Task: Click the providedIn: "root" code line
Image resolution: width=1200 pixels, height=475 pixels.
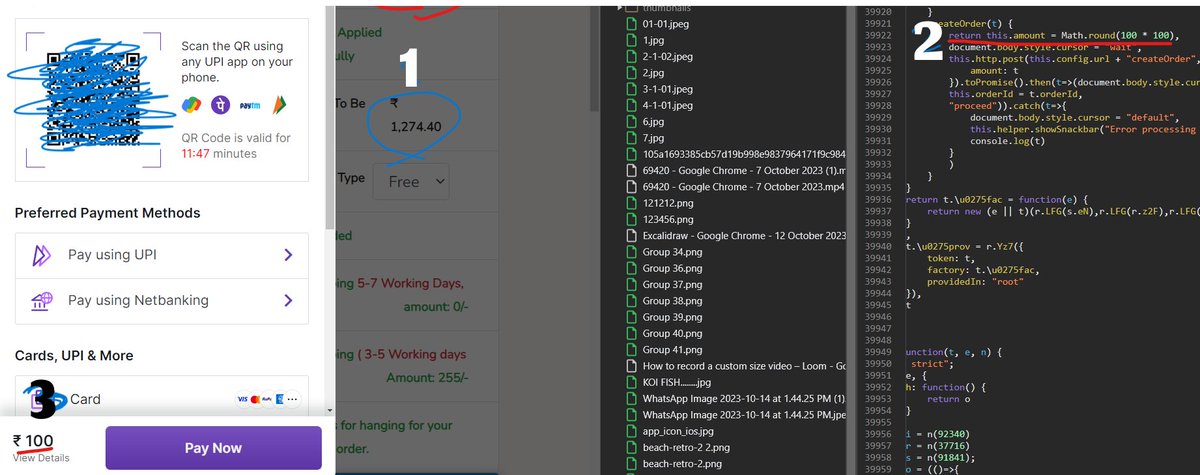Action: pos(975,283)
